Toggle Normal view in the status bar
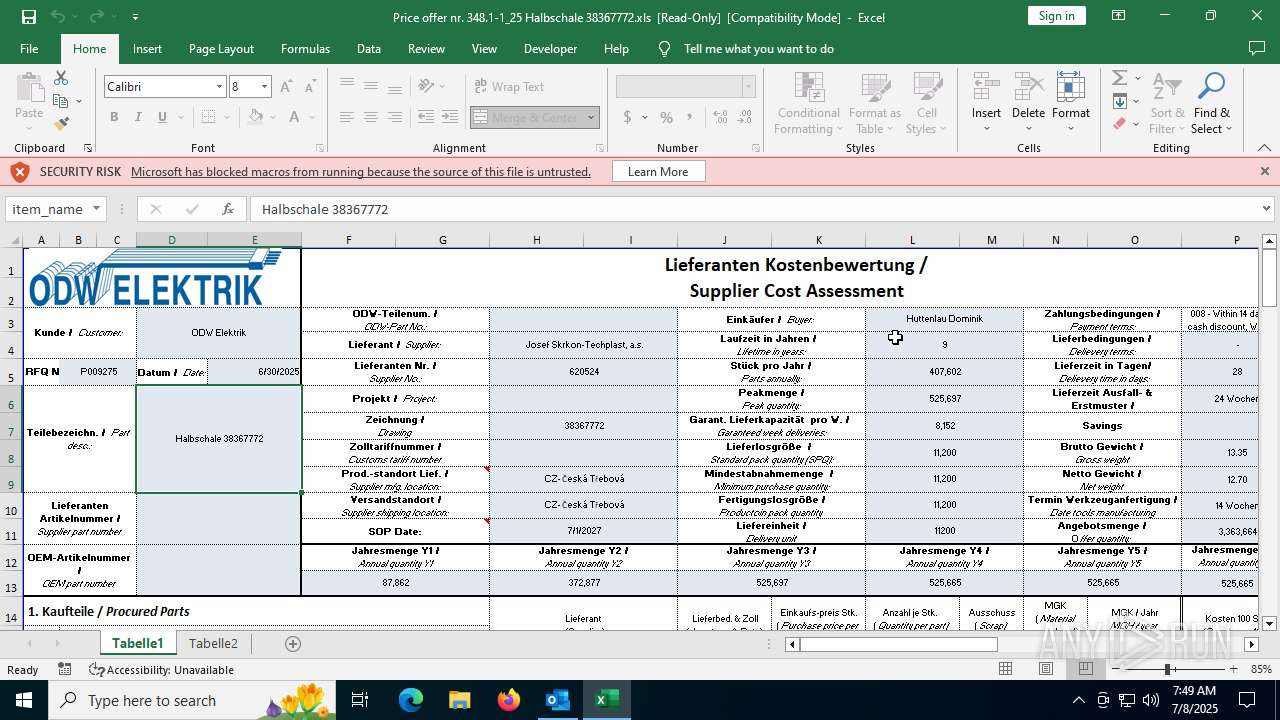This screenshot has height=720, width=1280. click(x=1006, y=669)
